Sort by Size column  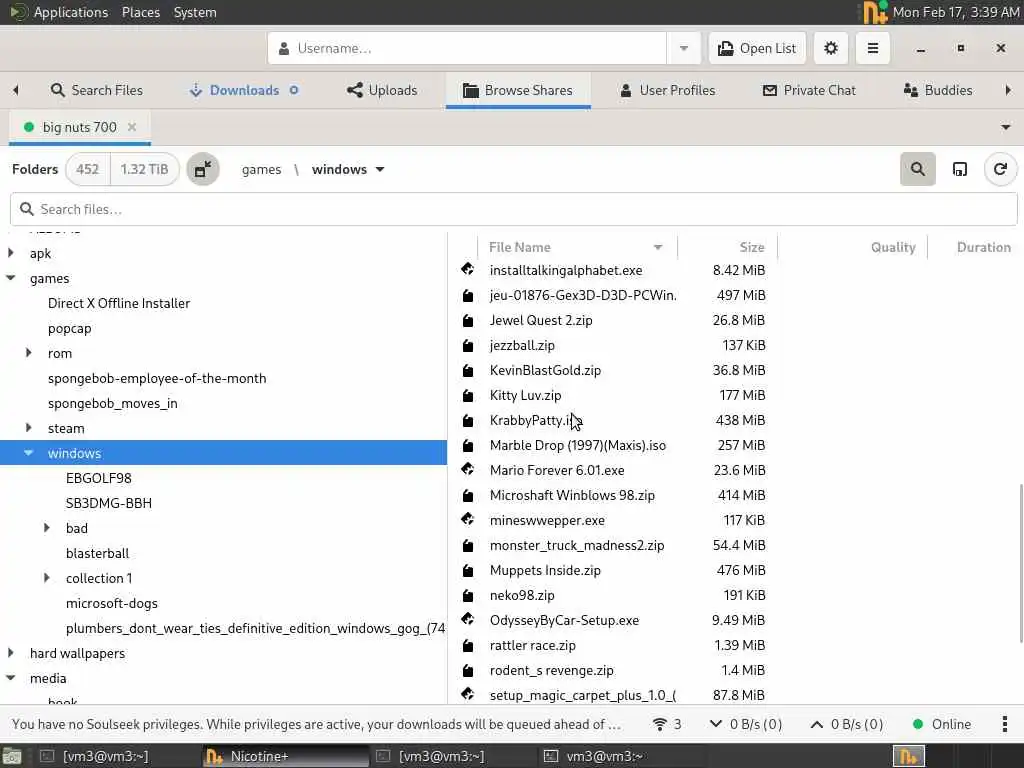[x=728, y=248]
